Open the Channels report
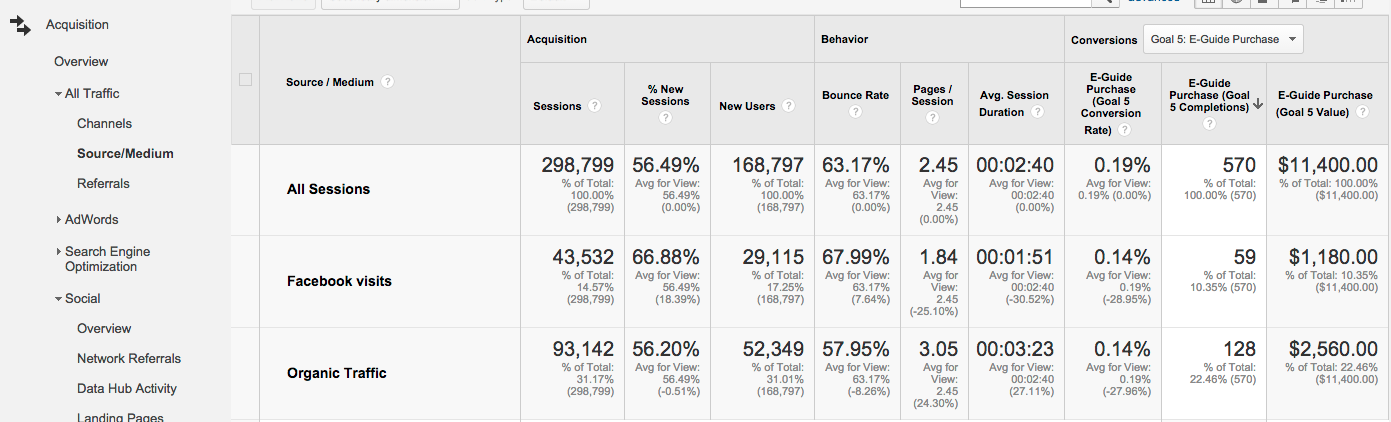The height and width of the screenshot is (422, 1391). tap(104, 124)
